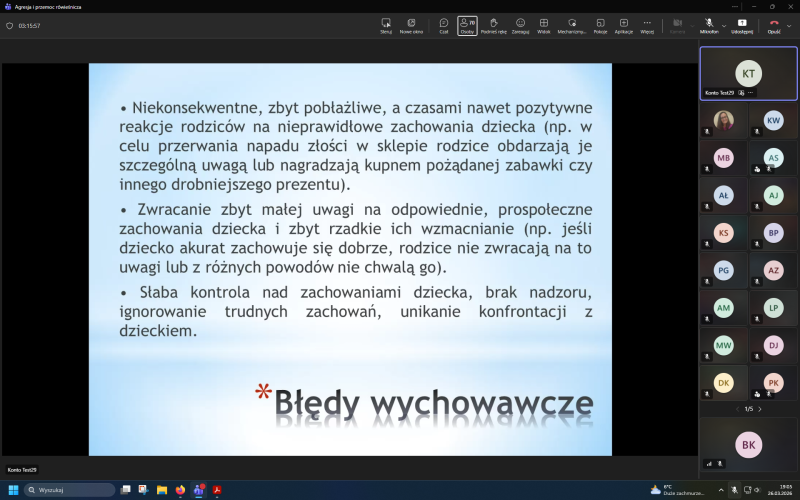The width and height of the screenshot is (800, 500).
Task: Go to next participants page
Action: [762, 409]
